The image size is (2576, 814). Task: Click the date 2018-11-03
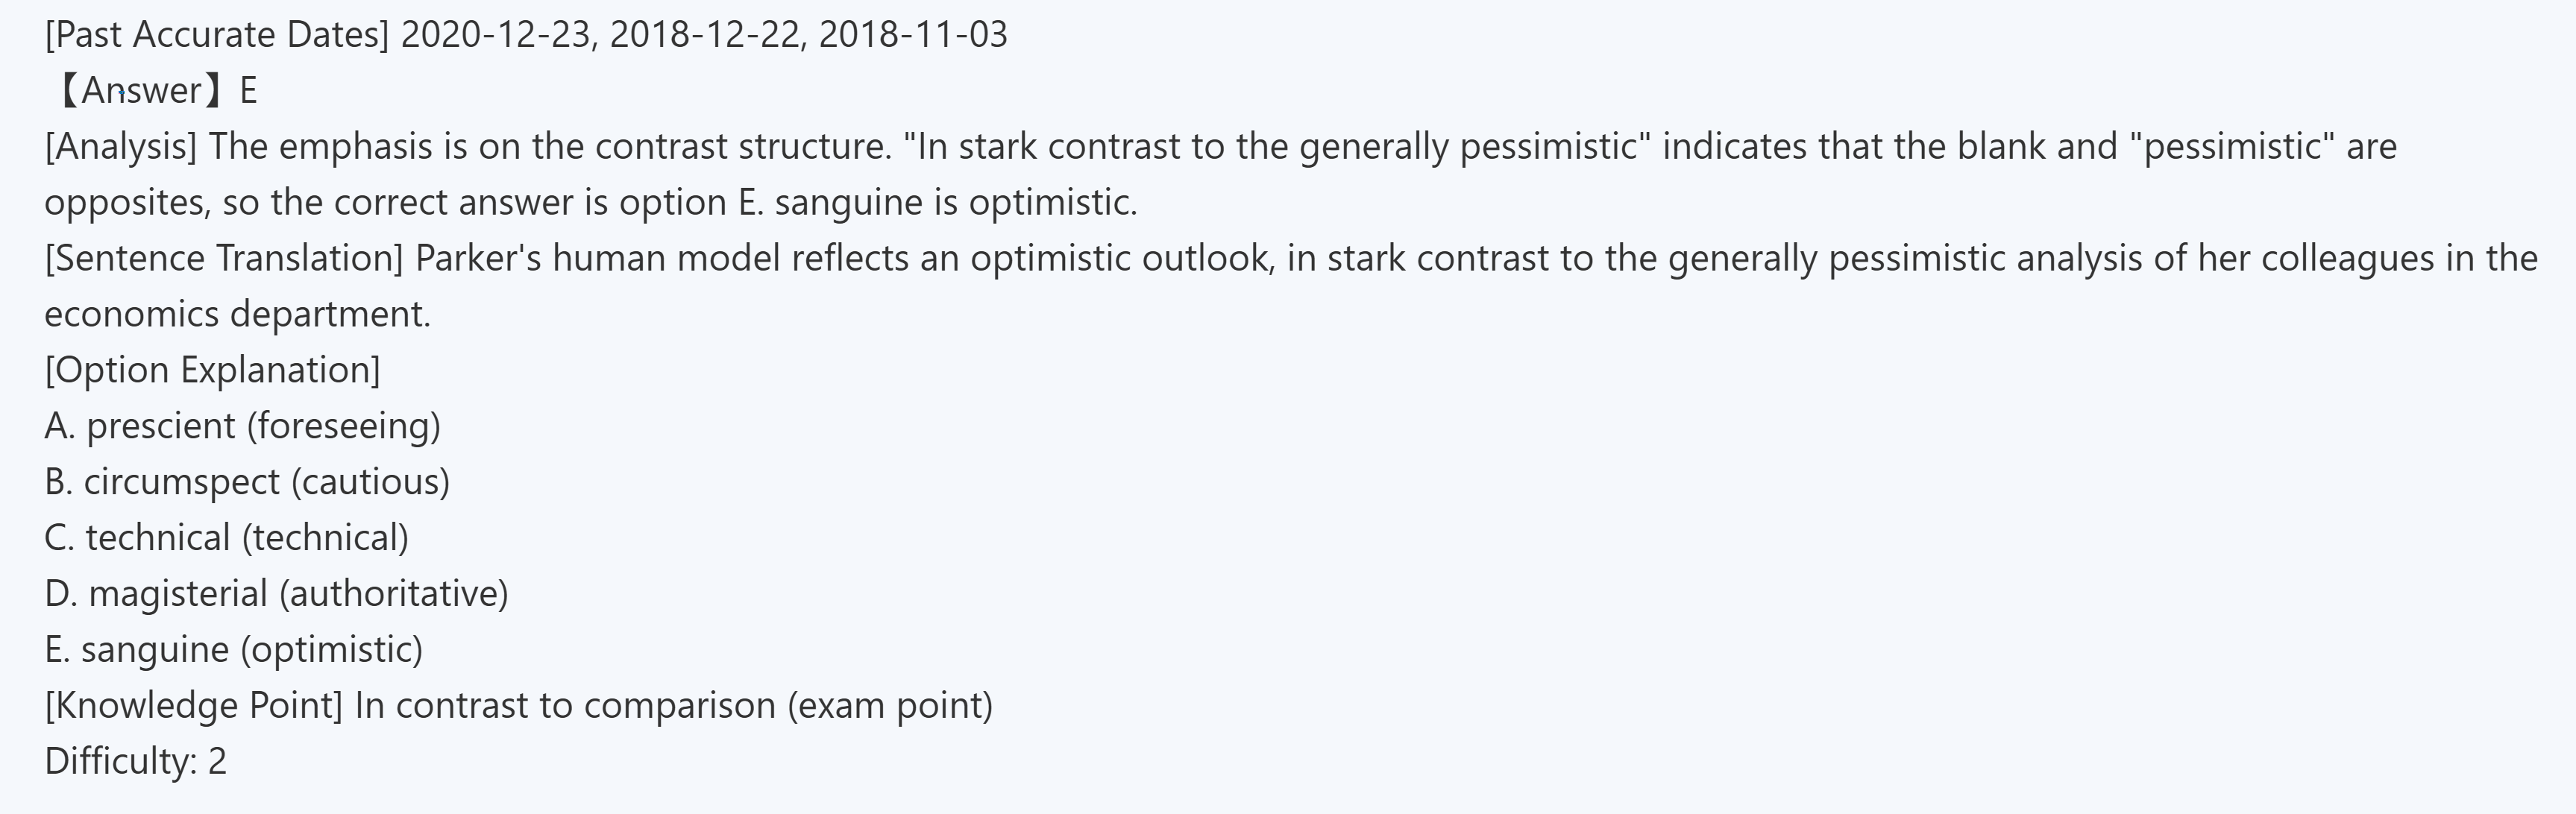pyautogui.click(x=913, y=35)
